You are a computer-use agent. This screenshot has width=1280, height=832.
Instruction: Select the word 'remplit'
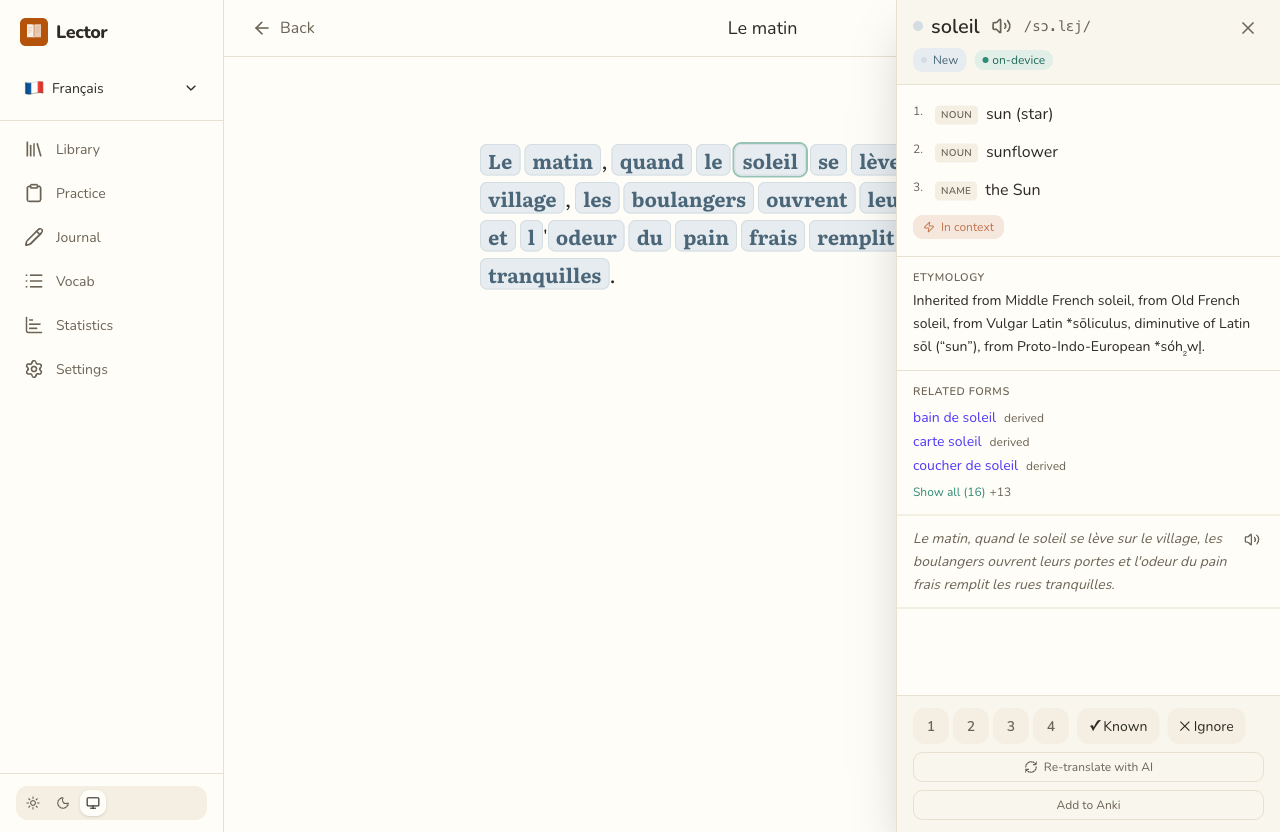pos(853,237)
